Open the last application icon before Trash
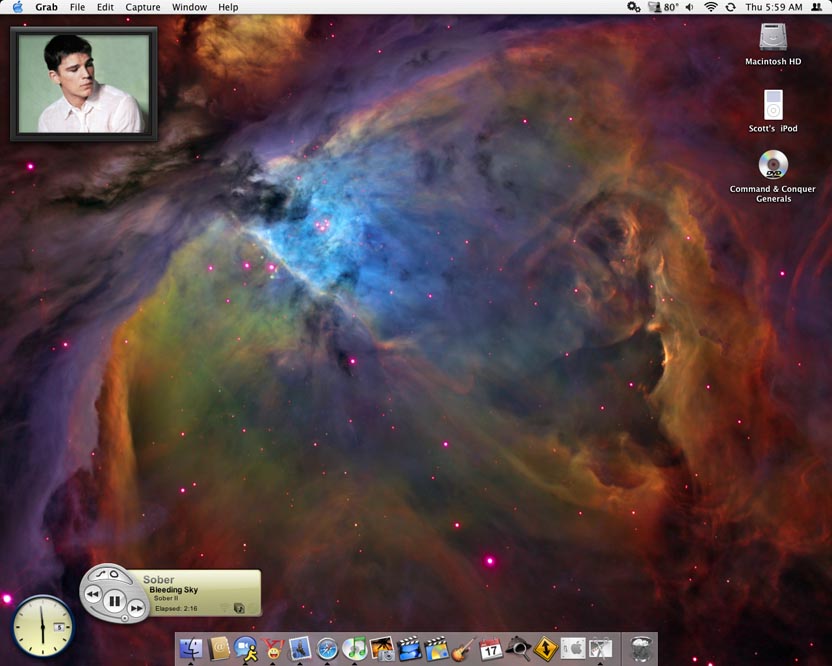The width and height of the screenshot is (832, 666). click(601, 648)
